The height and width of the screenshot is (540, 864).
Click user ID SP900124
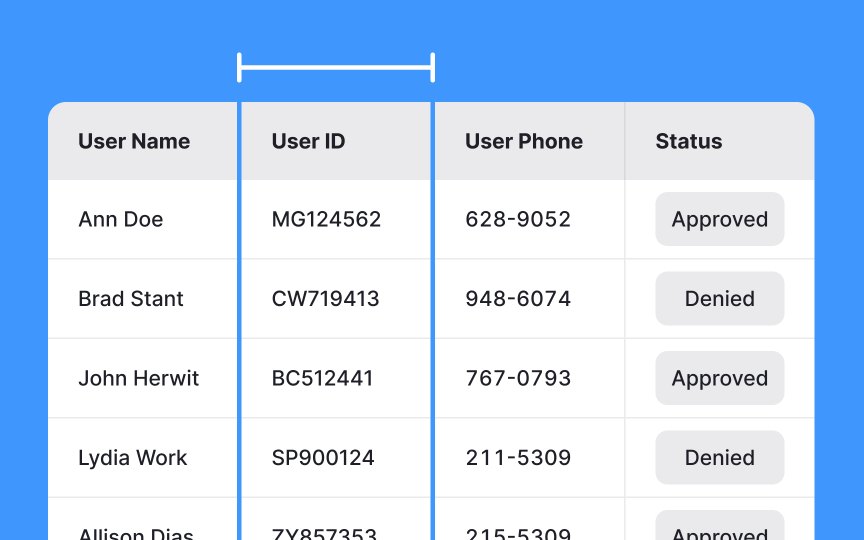(323, 457)
